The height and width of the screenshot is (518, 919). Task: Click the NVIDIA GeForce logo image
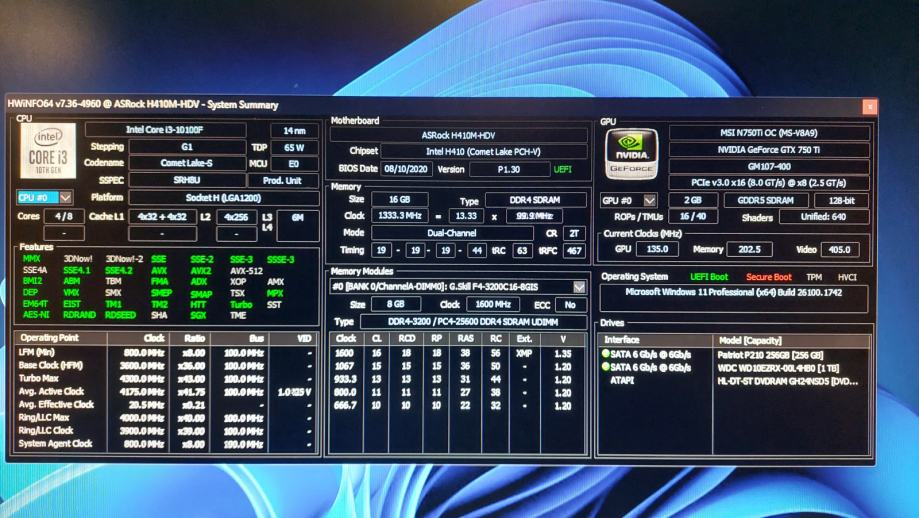[631, 154]
